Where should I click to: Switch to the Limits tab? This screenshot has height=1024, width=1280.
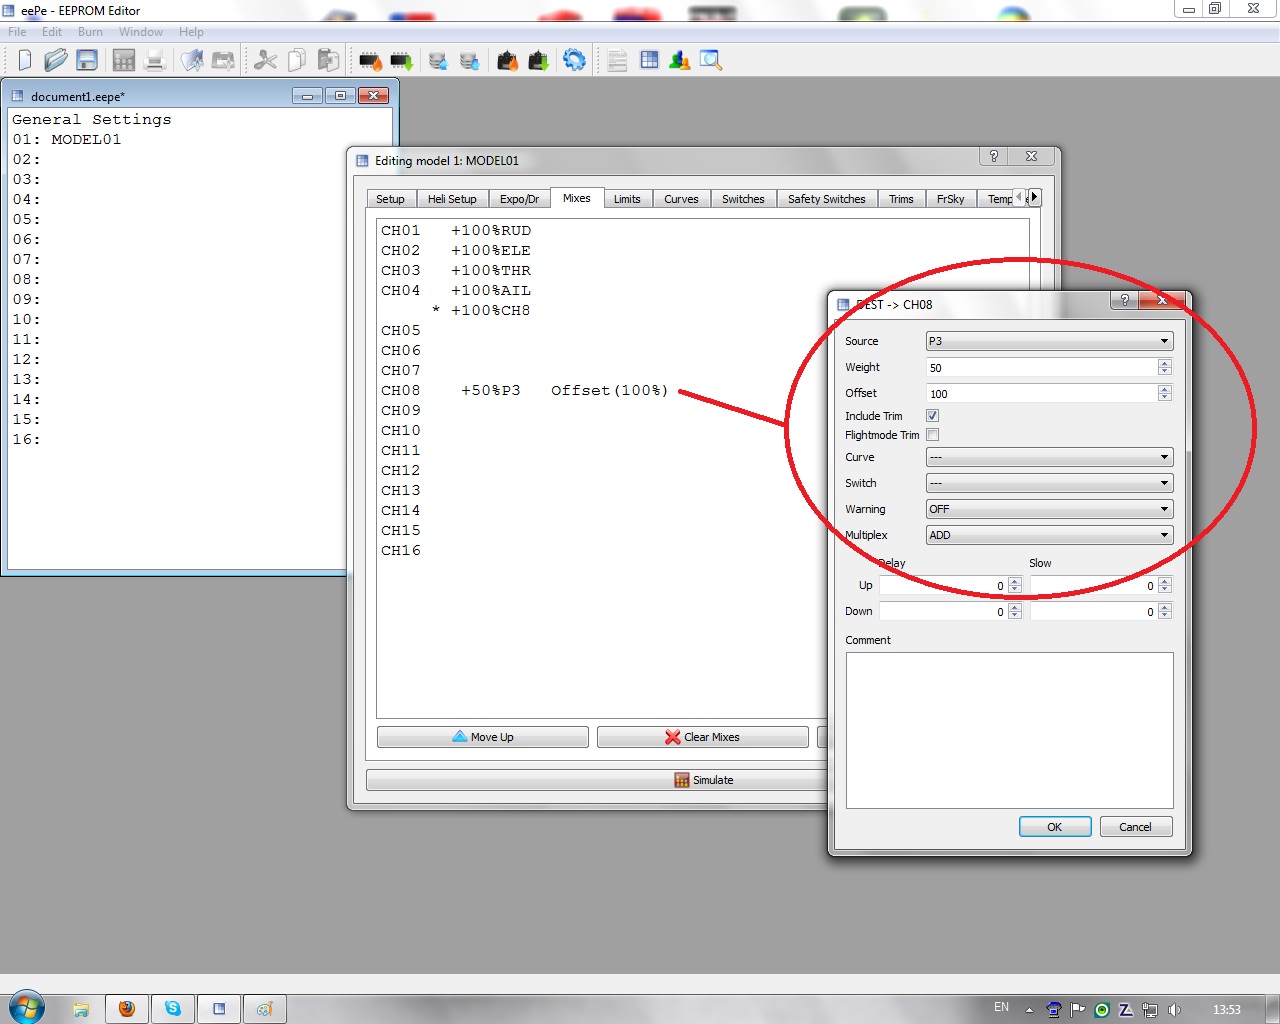[x=627, y=199]
